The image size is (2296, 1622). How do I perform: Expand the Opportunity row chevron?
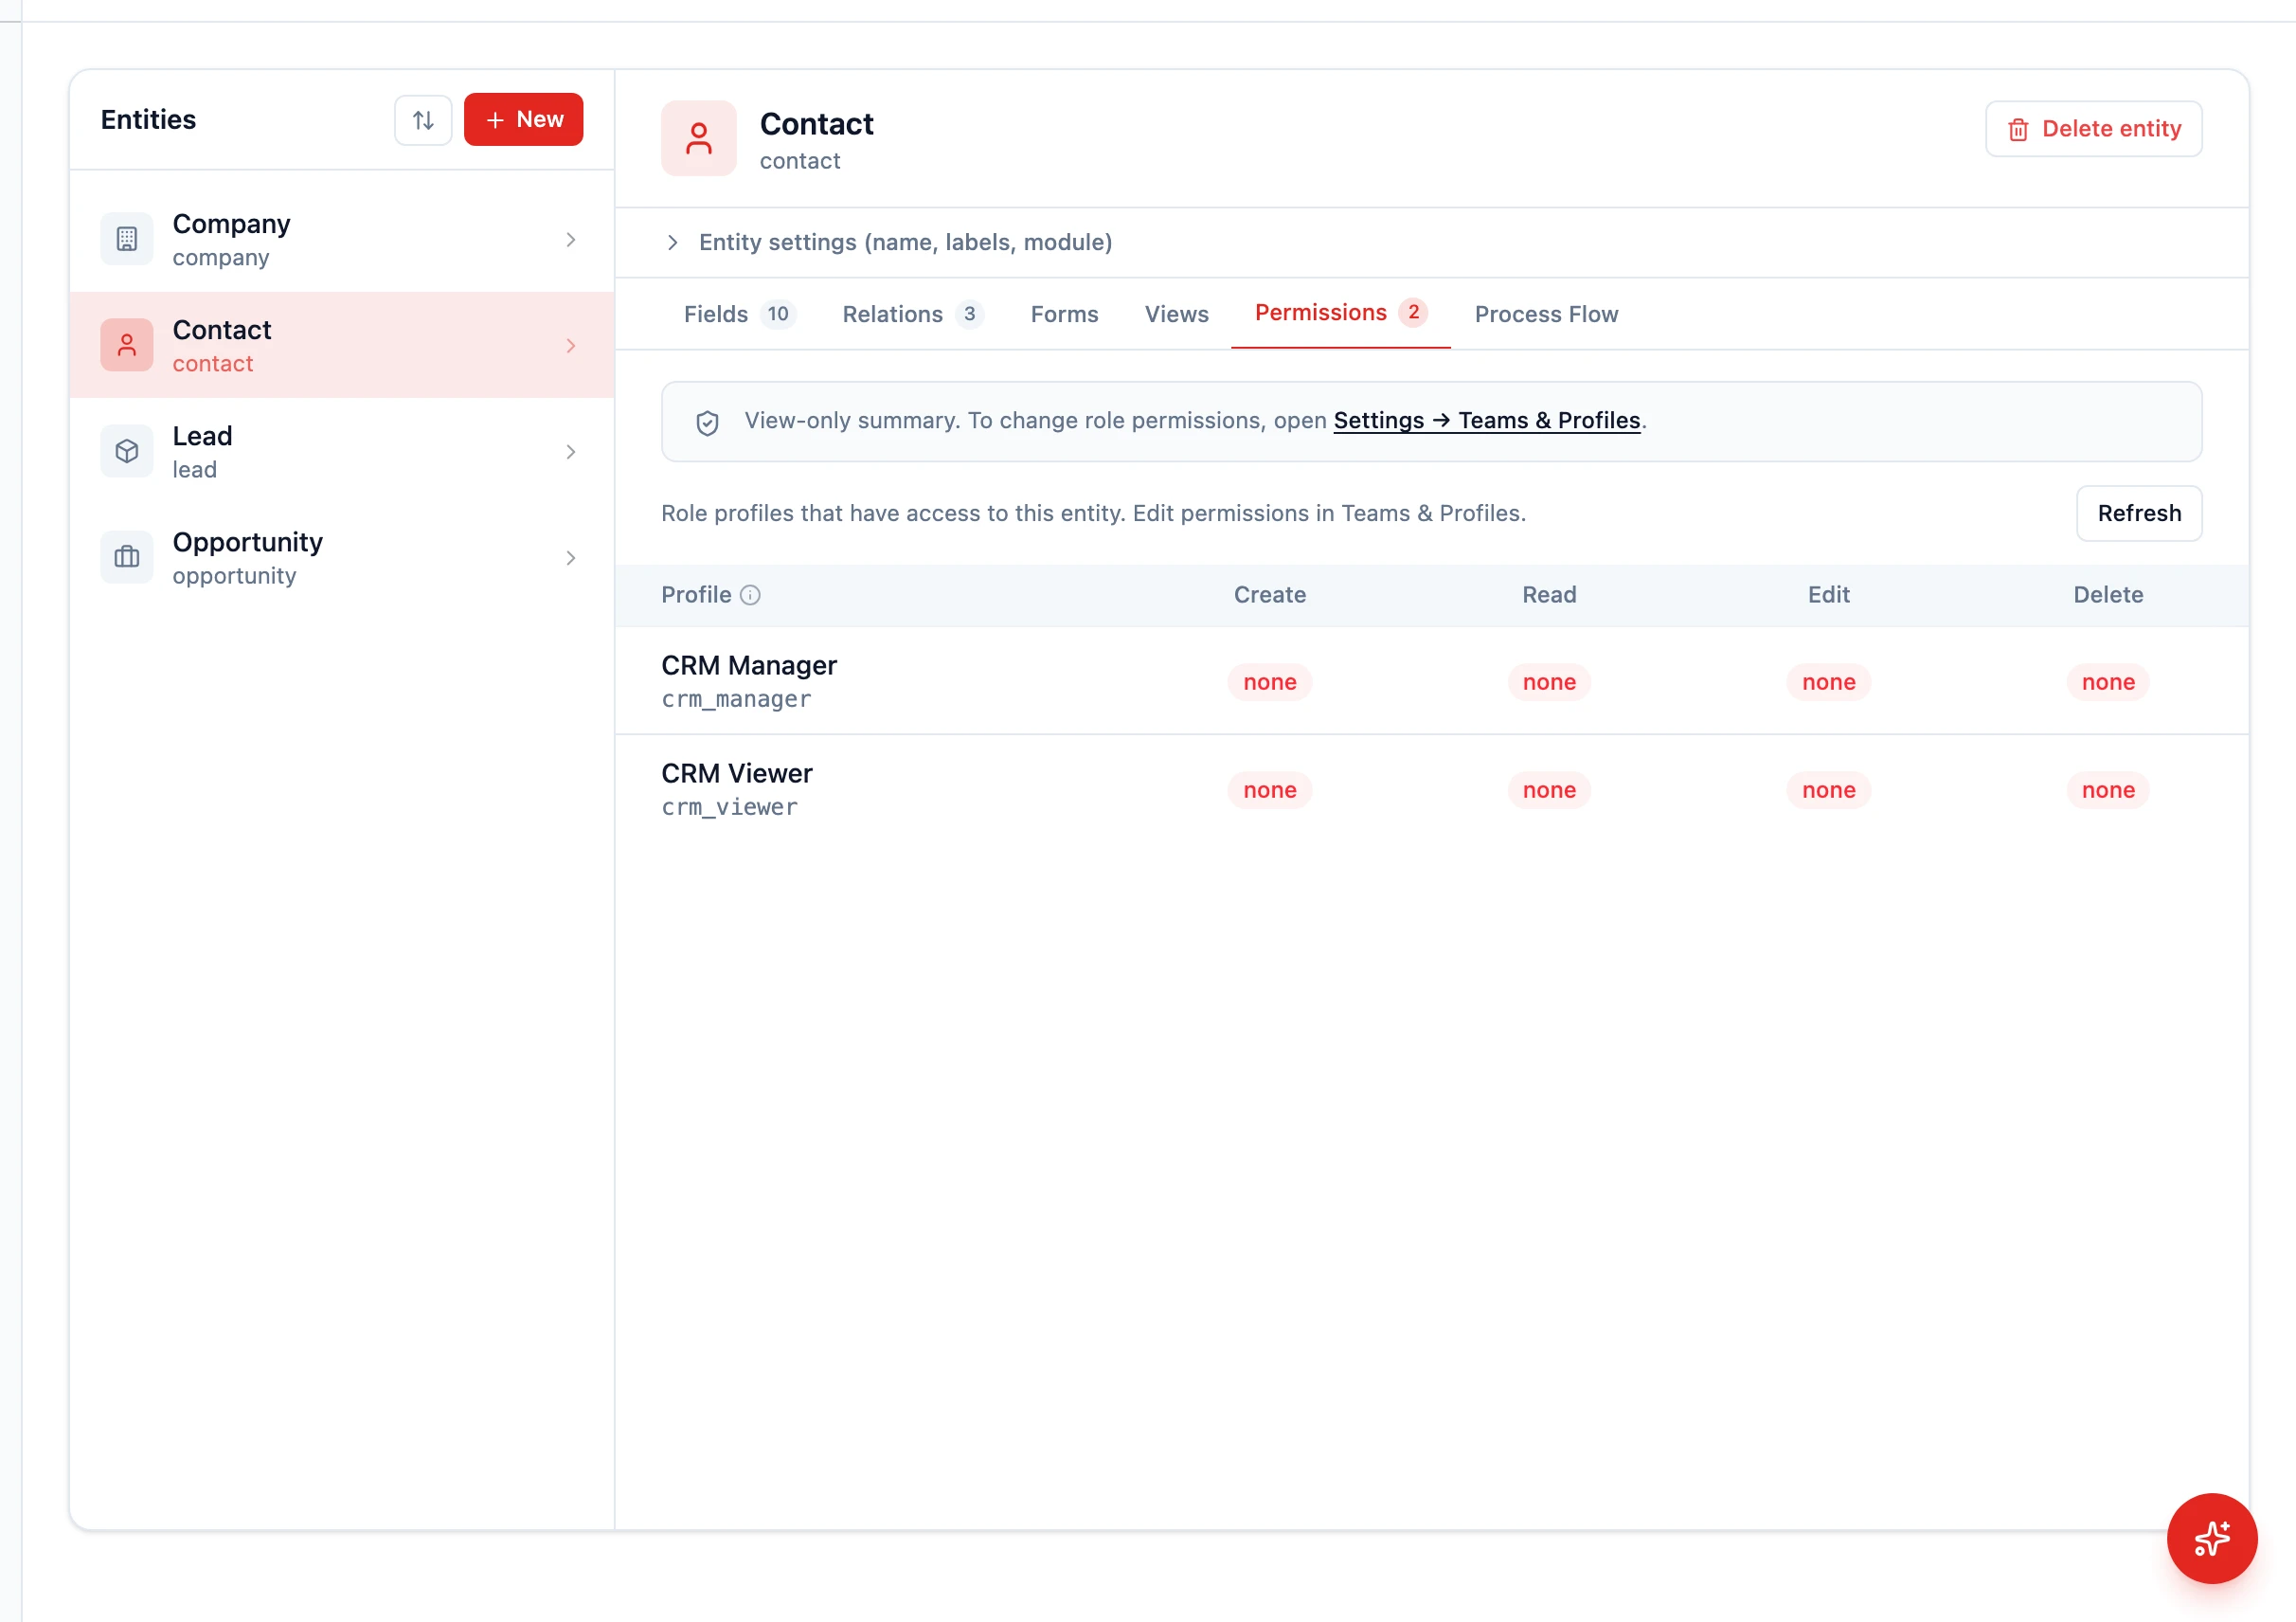(571, 558)
